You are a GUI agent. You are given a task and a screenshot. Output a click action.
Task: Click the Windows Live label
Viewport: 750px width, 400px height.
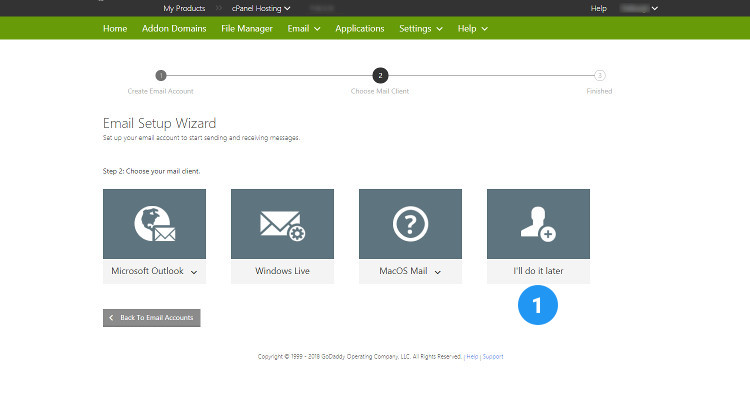tap(282, 272)
